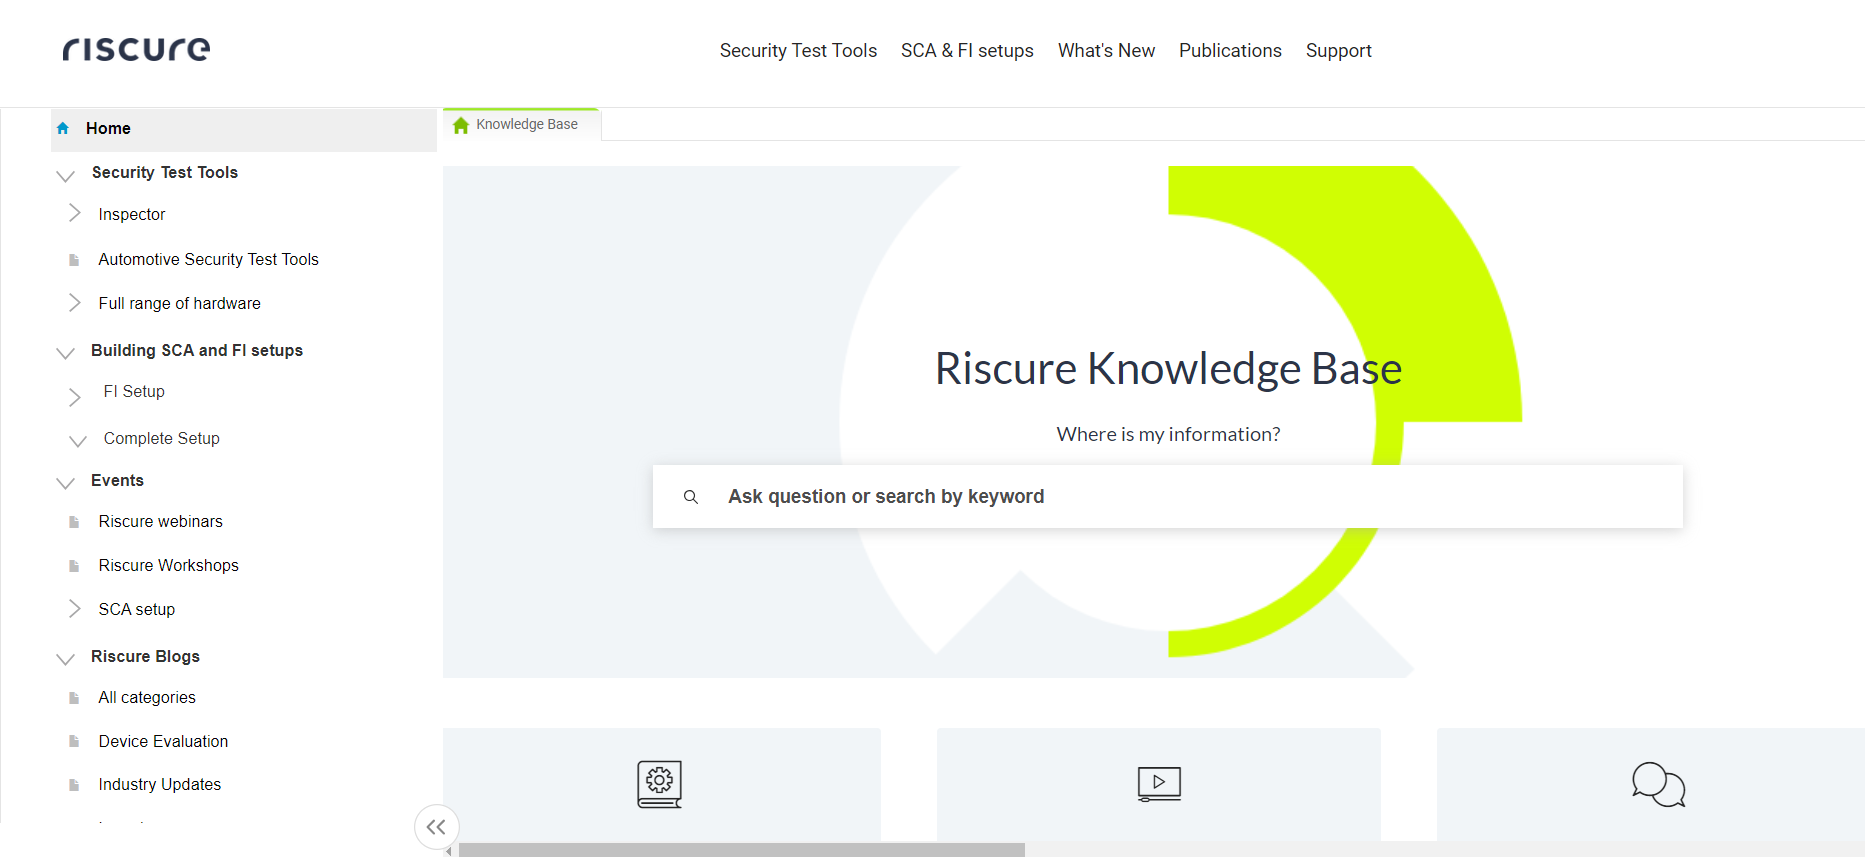
Task: Click the horizontal scrollbar thumb
Action: [x=741, y=850]
